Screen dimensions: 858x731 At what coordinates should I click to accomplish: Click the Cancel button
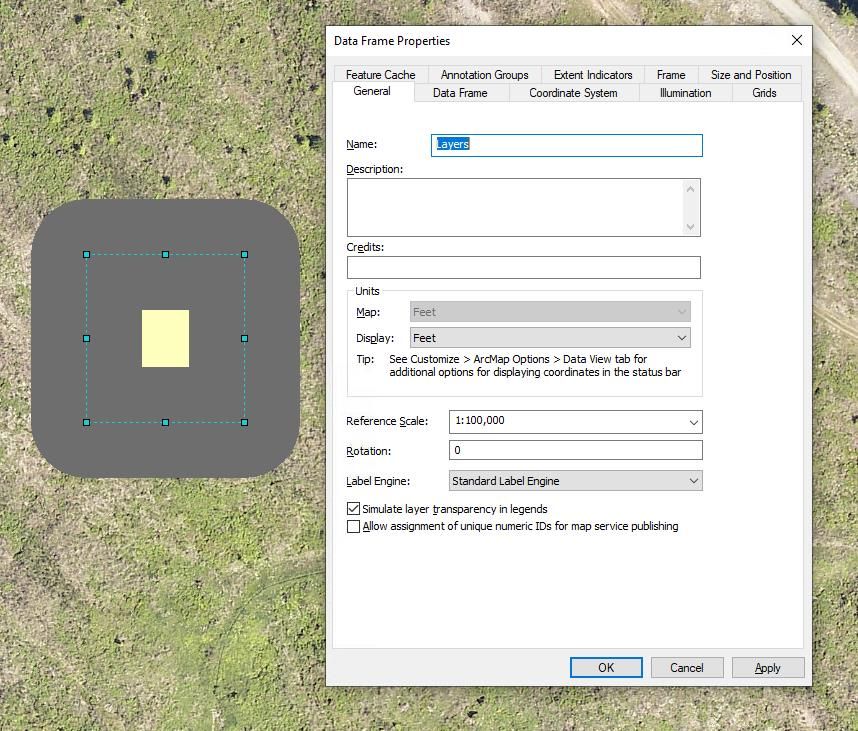687,668
